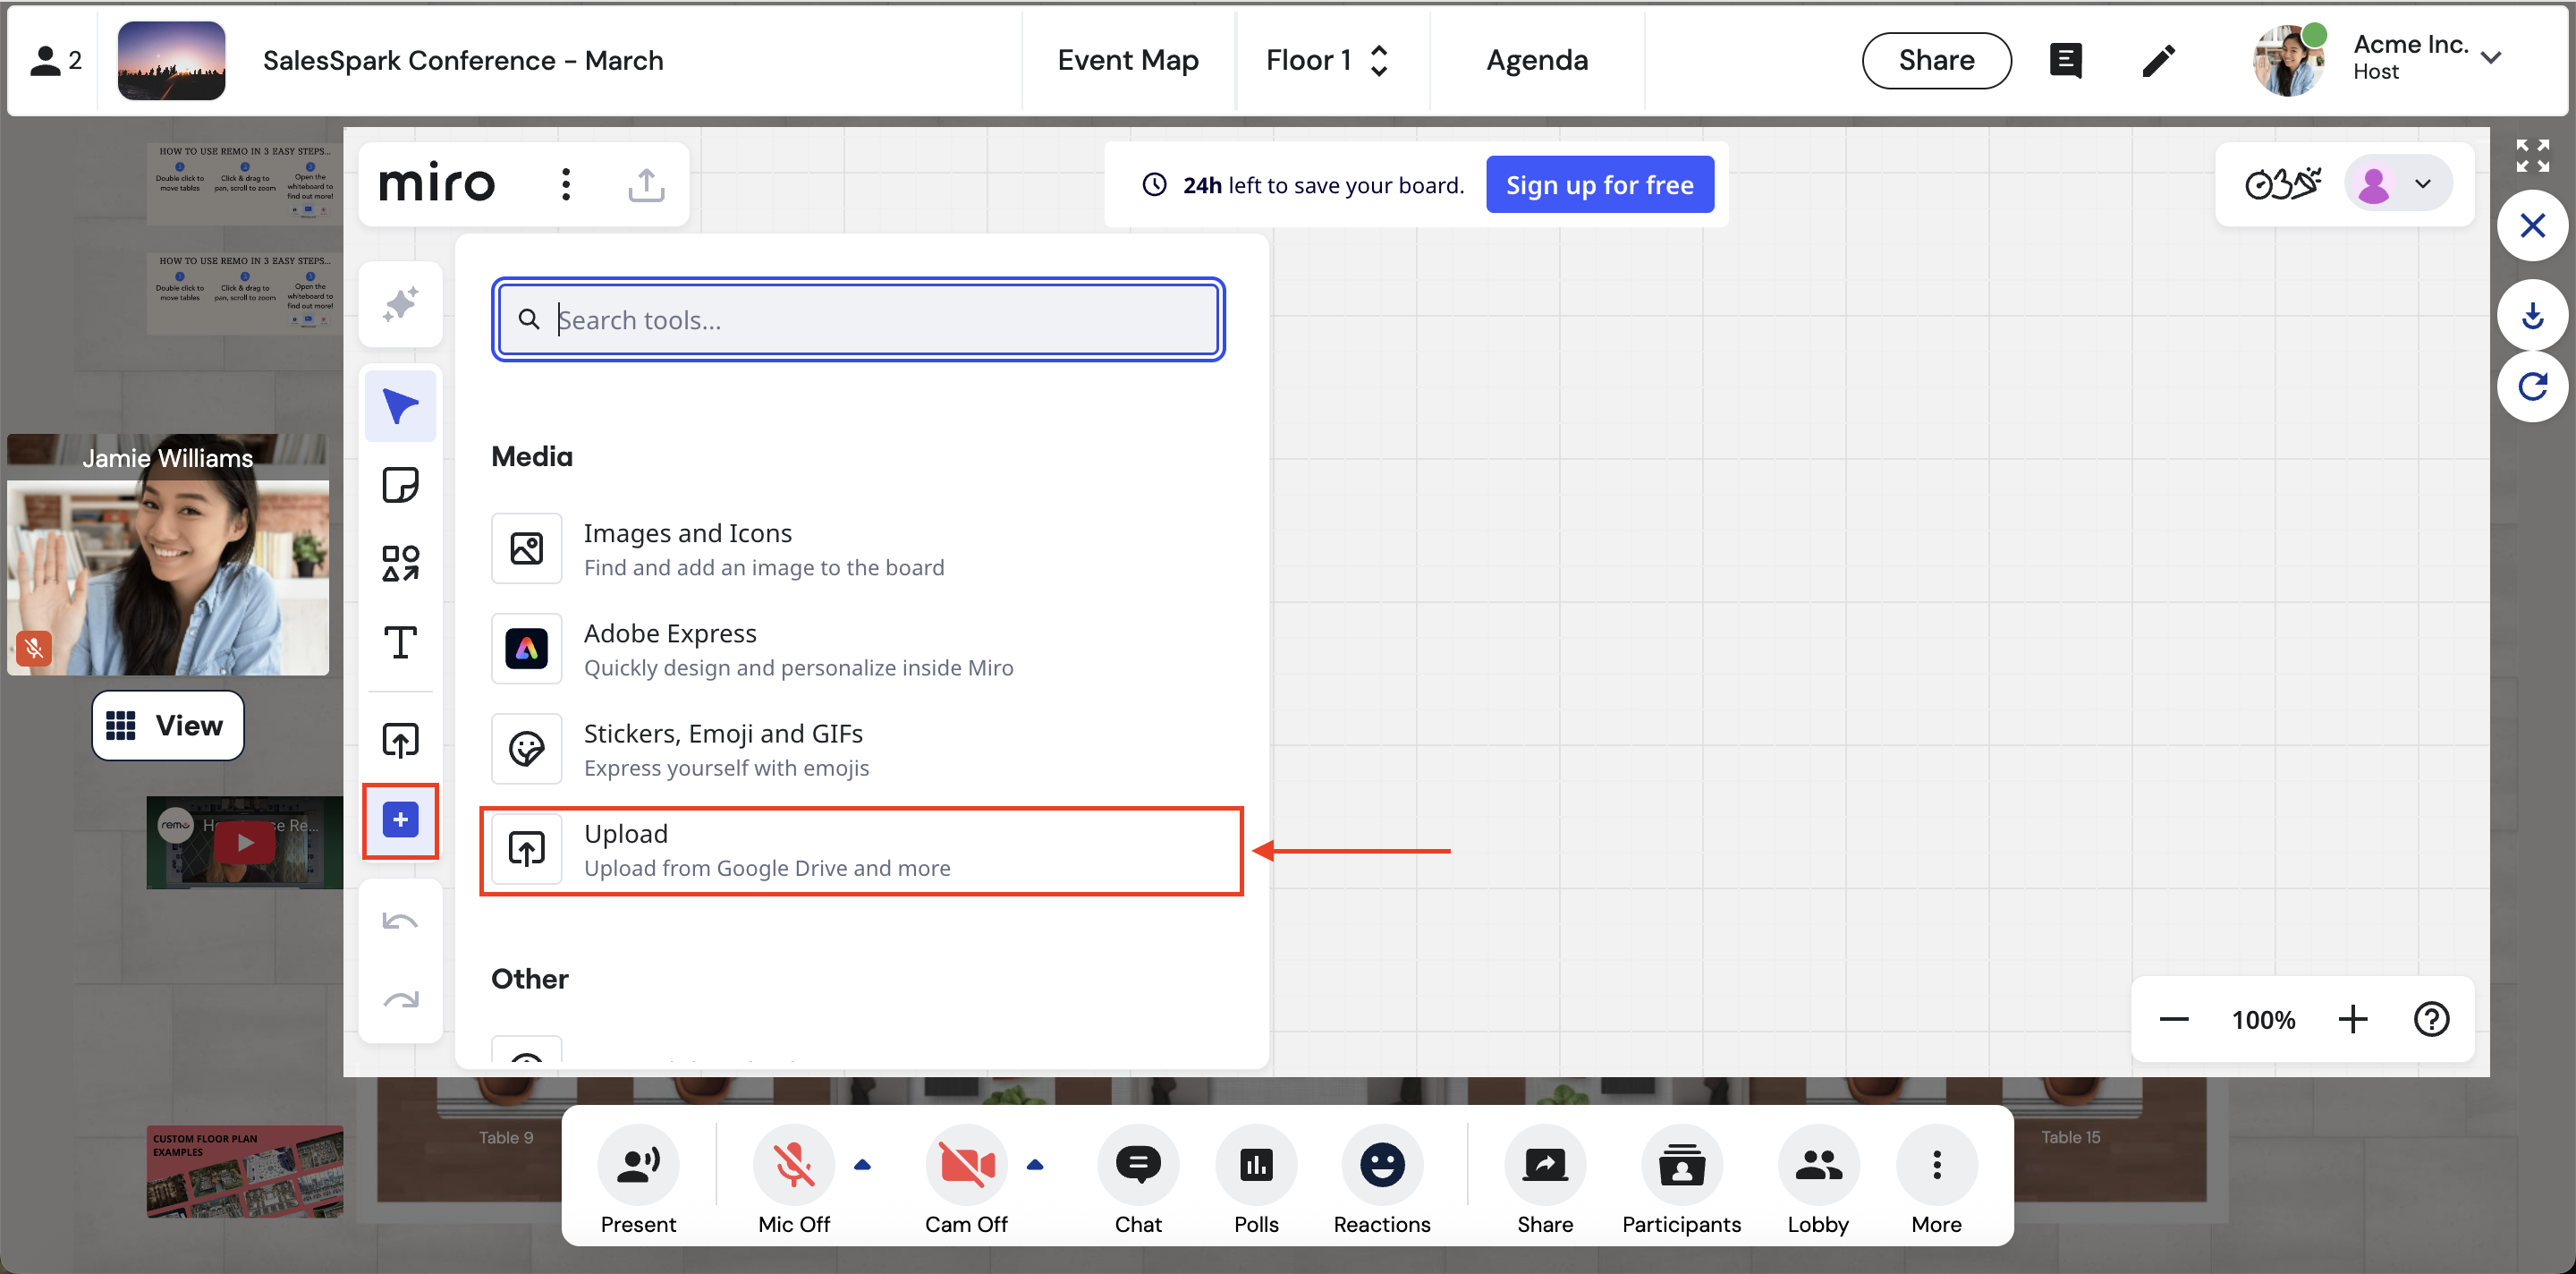Click the undo arrow in Miro toolbar
The height and width of the screenshot is (1274, 2576).
pyautogui.click(x=400, y=921)
